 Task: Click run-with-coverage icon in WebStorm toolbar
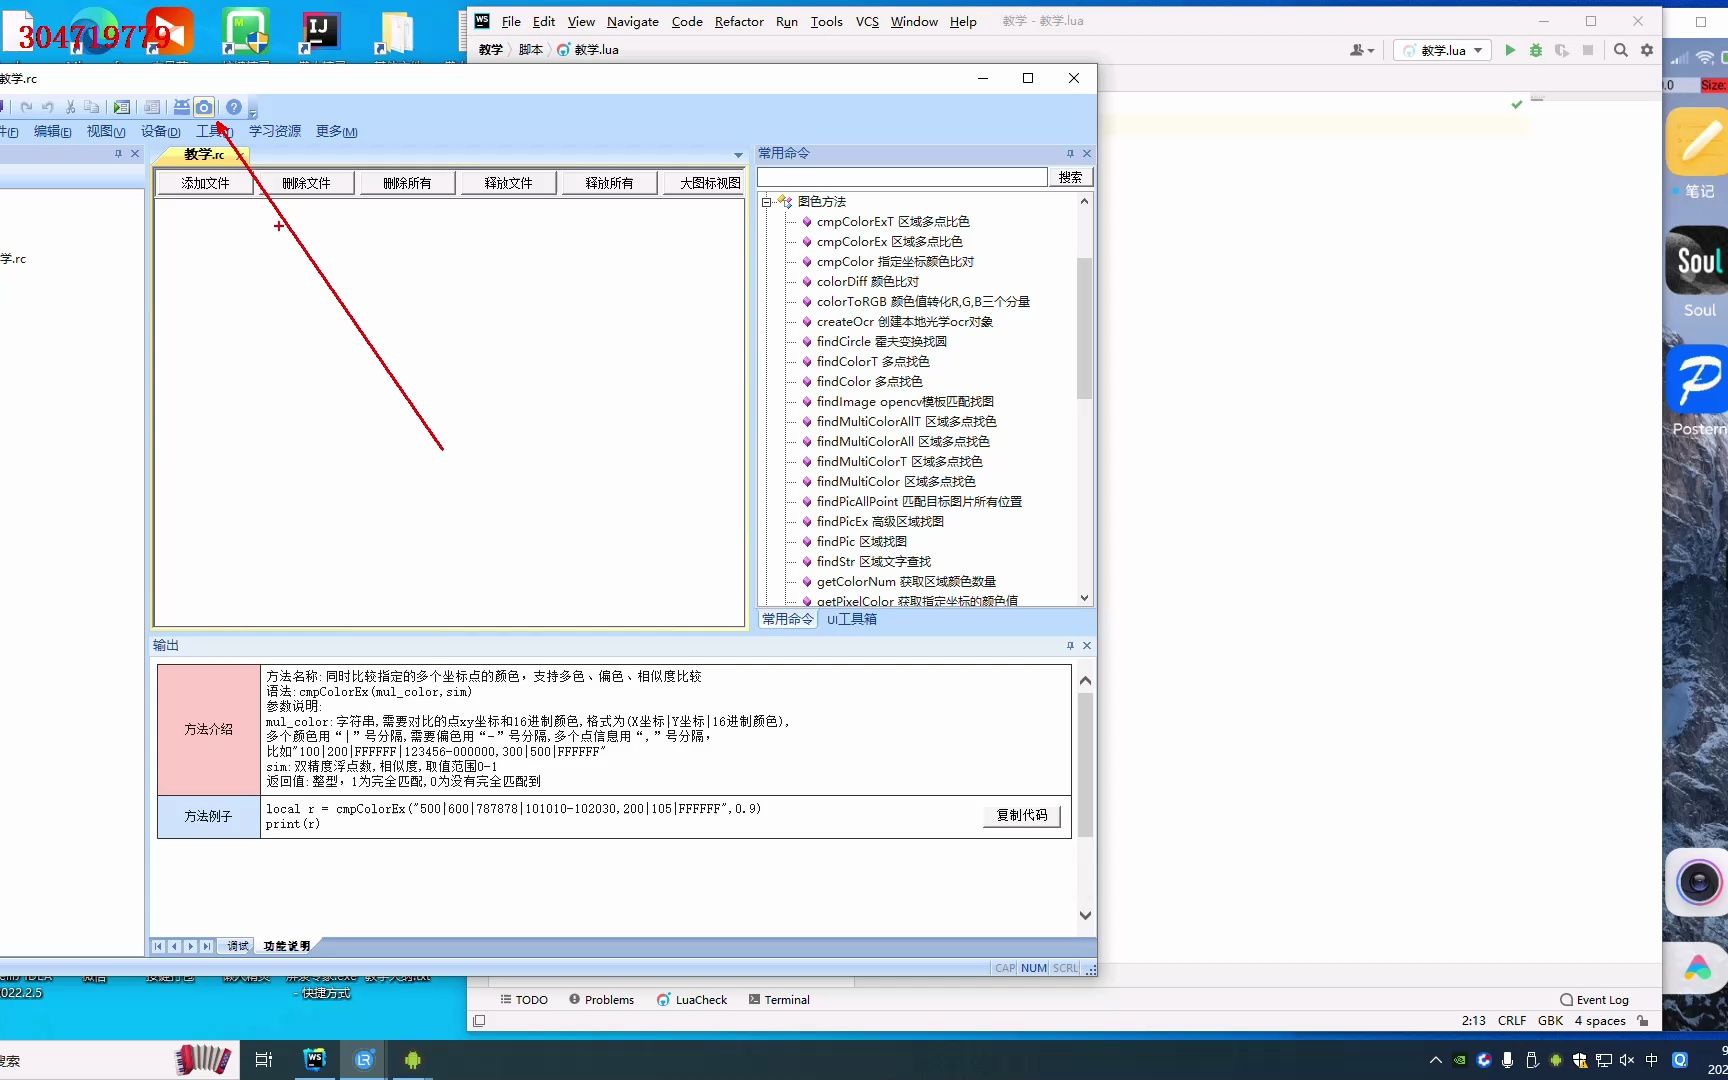click(1562, 50)
